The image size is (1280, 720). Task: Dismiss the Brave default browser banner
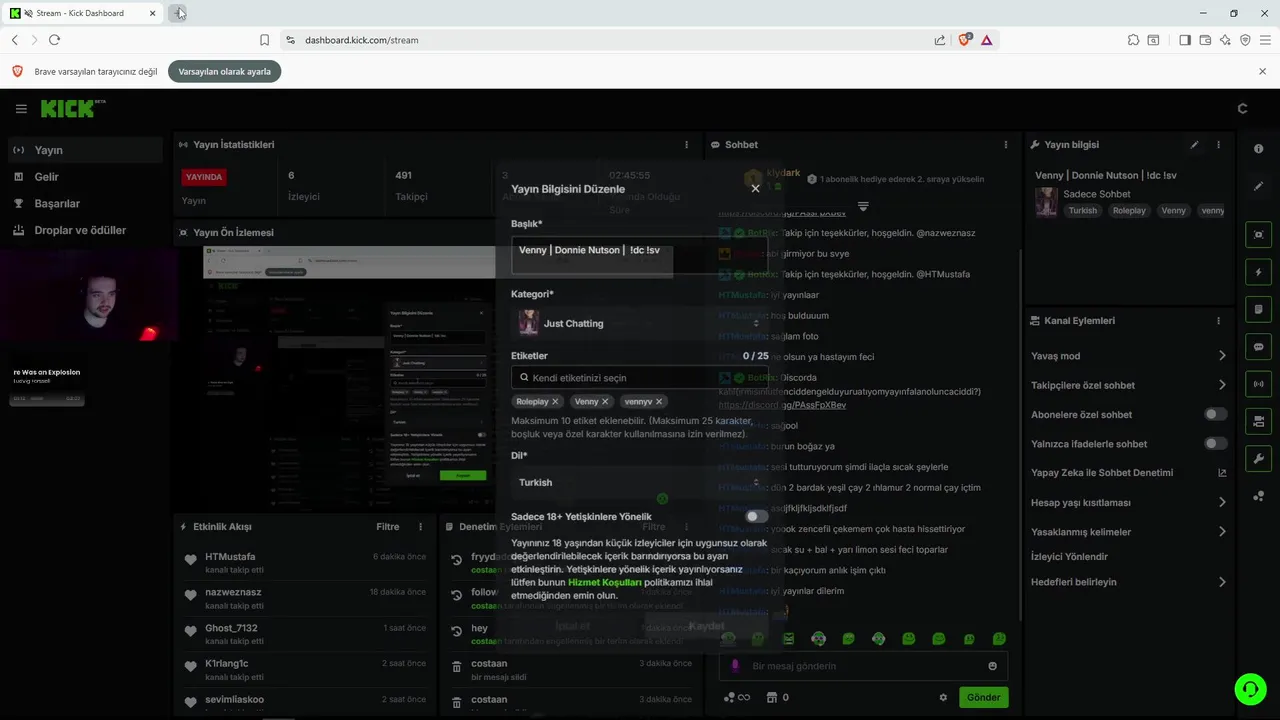point(1262,72)
